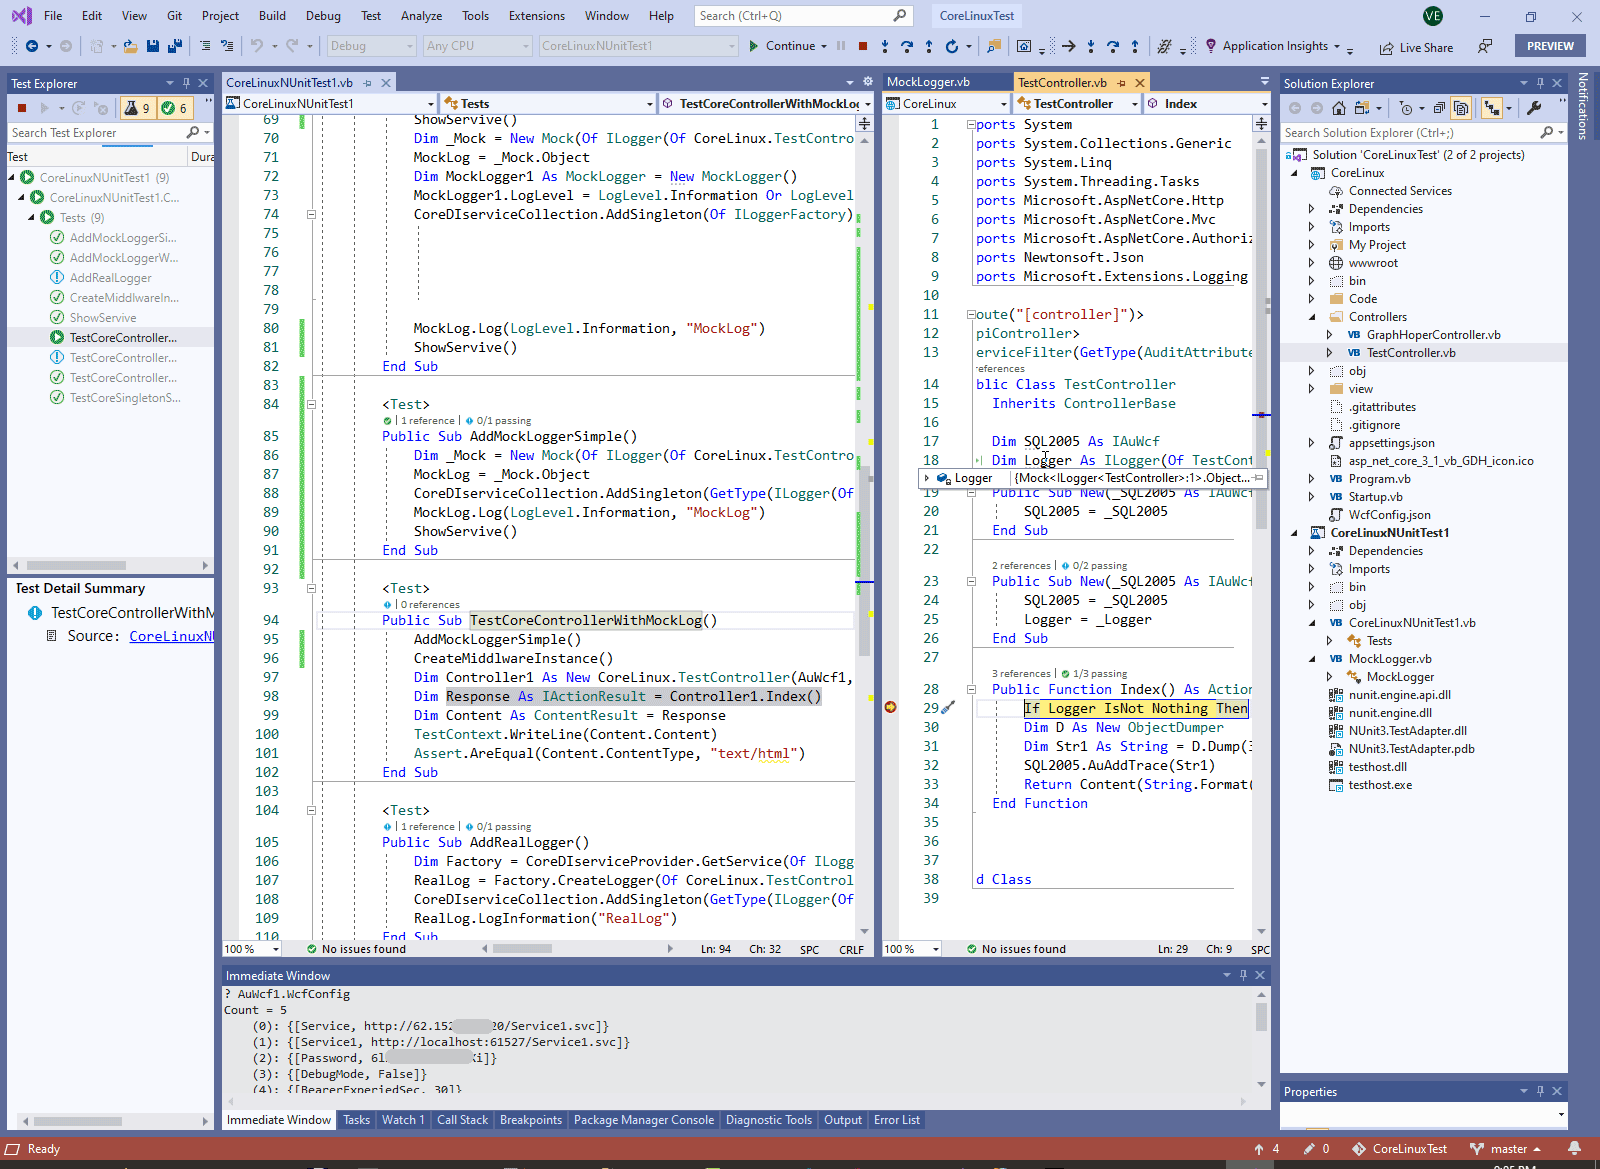Open the Analyze menu
The image size is (1600, 1169).
point(421,16)
